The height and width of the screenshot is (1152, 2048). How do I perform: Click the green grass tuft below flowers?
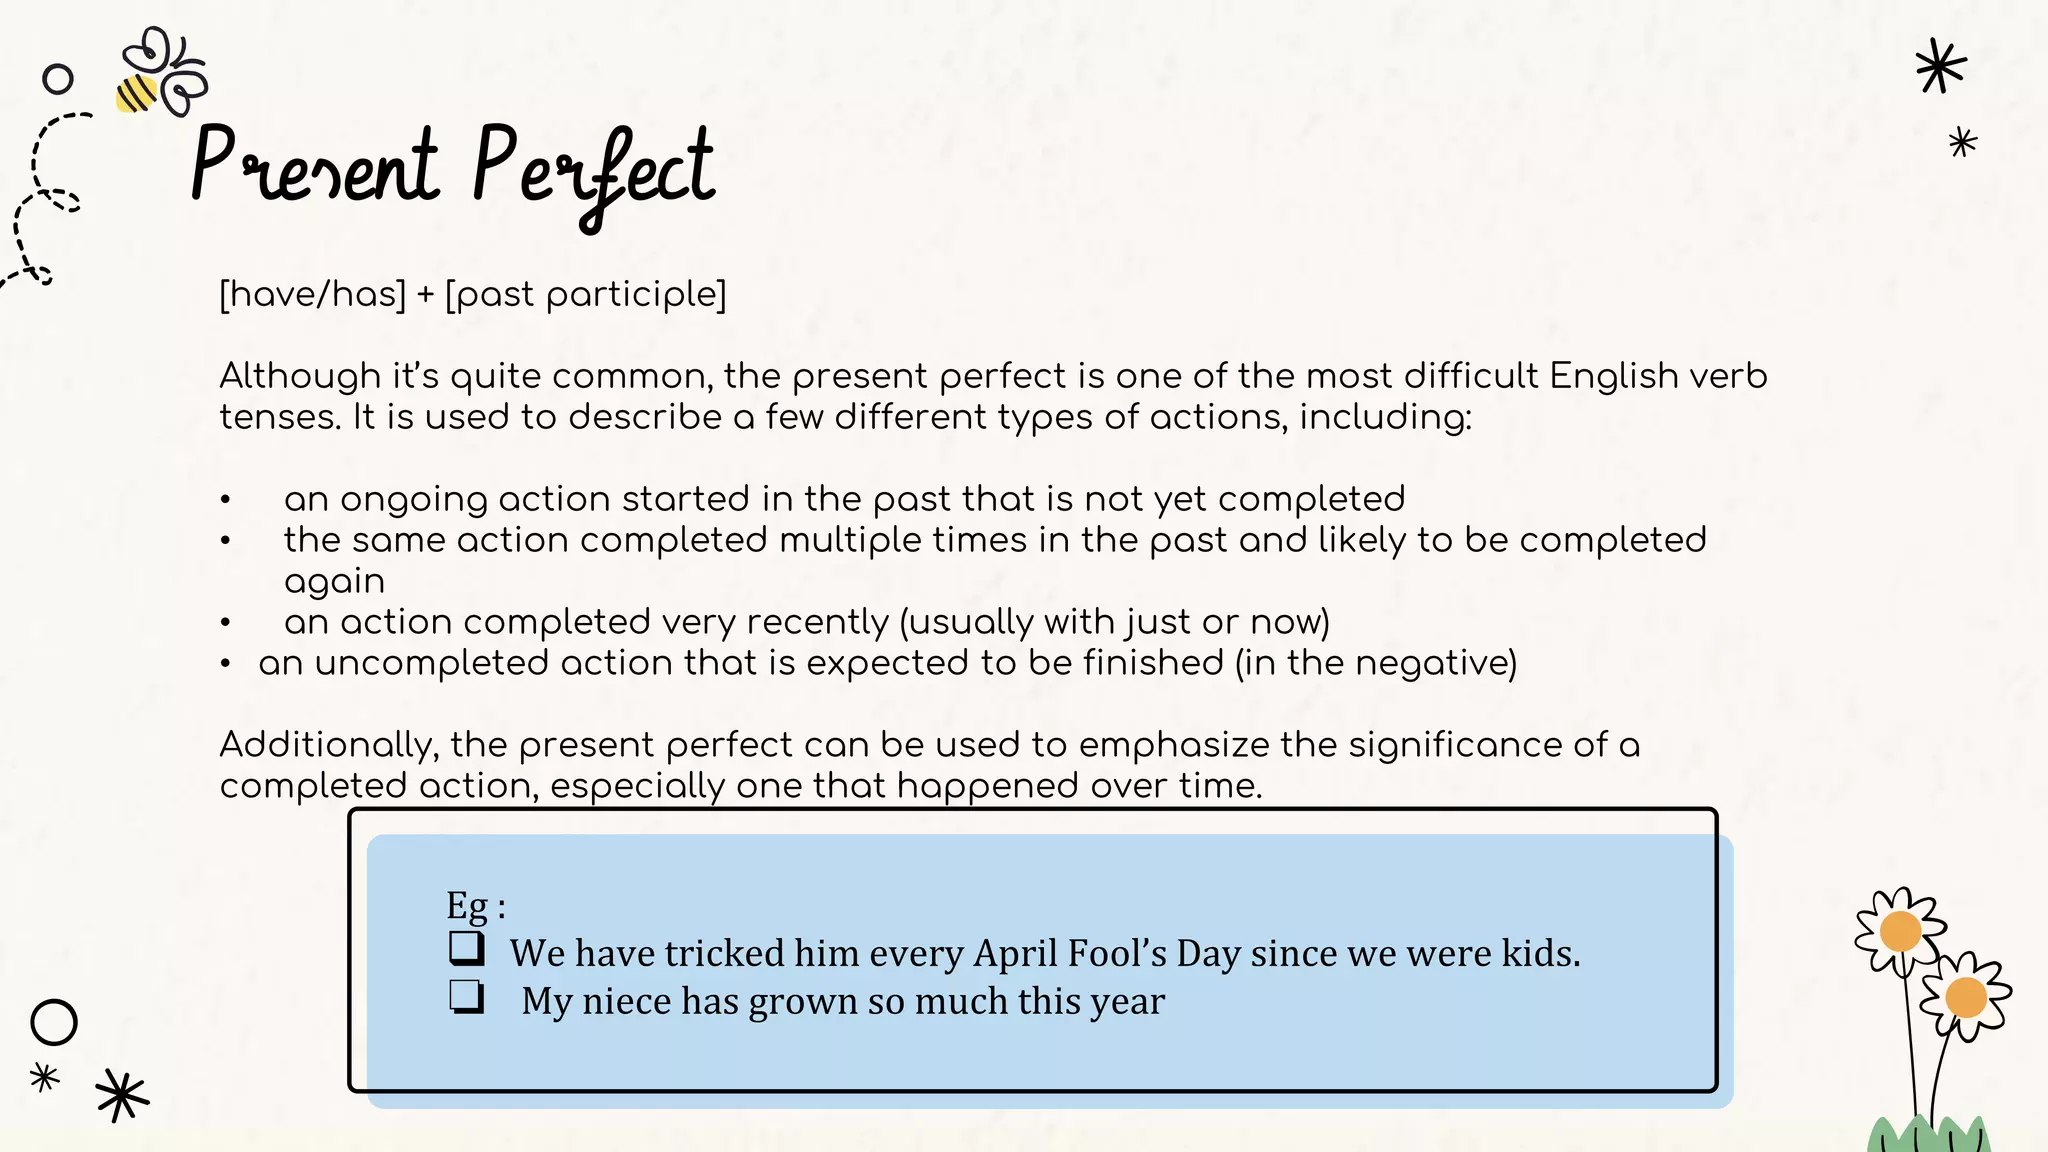(1925, 1136)
